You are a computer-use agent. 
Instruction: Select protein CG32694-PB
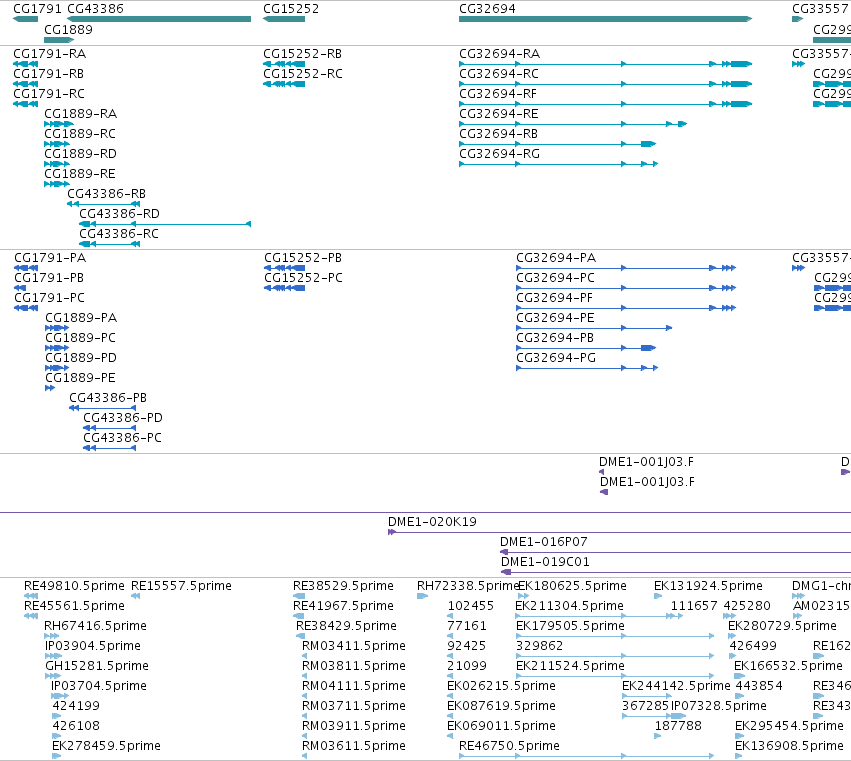click(555, 338)
